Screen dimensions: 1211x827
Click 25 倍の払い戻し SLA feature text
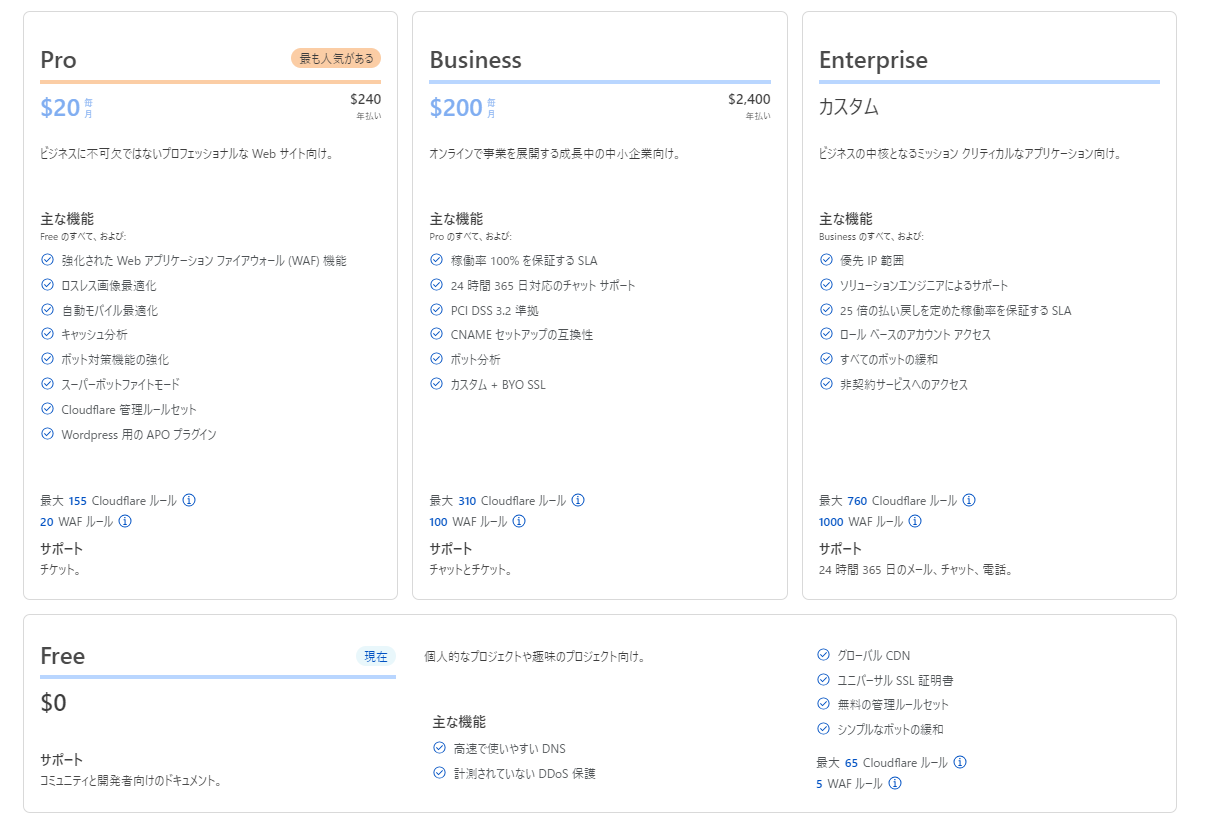click(955, 310)
